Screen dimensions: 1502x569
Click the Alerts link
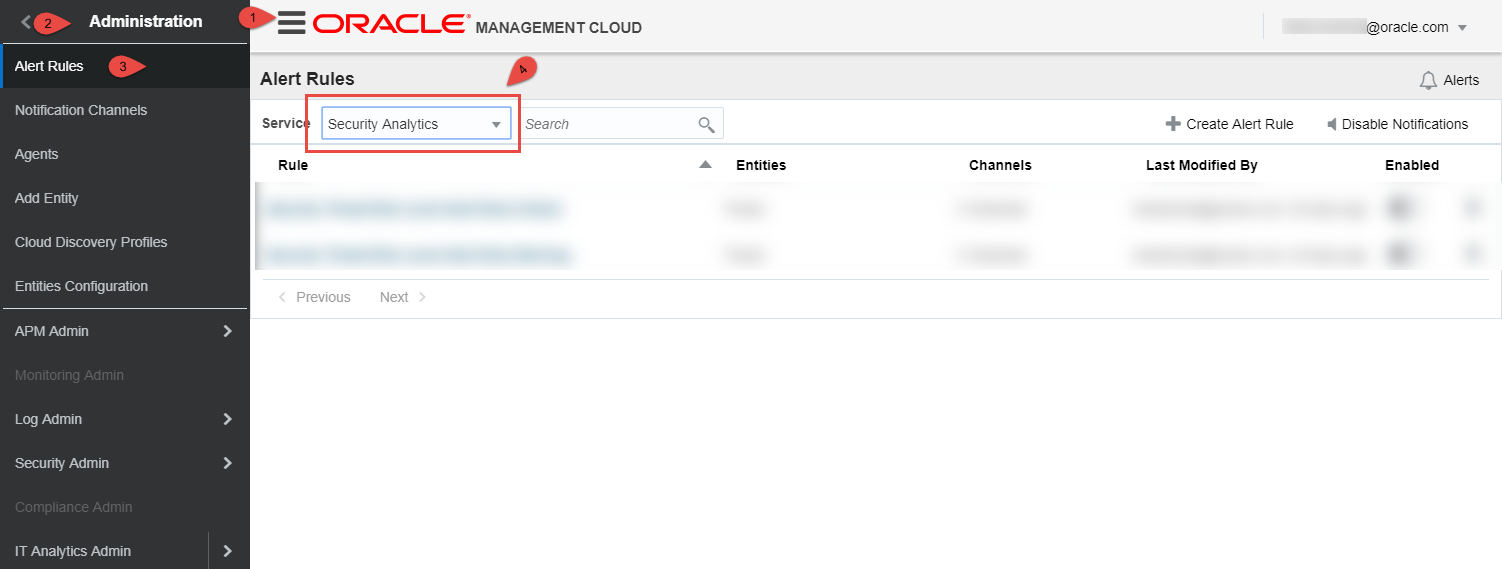pyautogui.click(x=1449, y=80)
